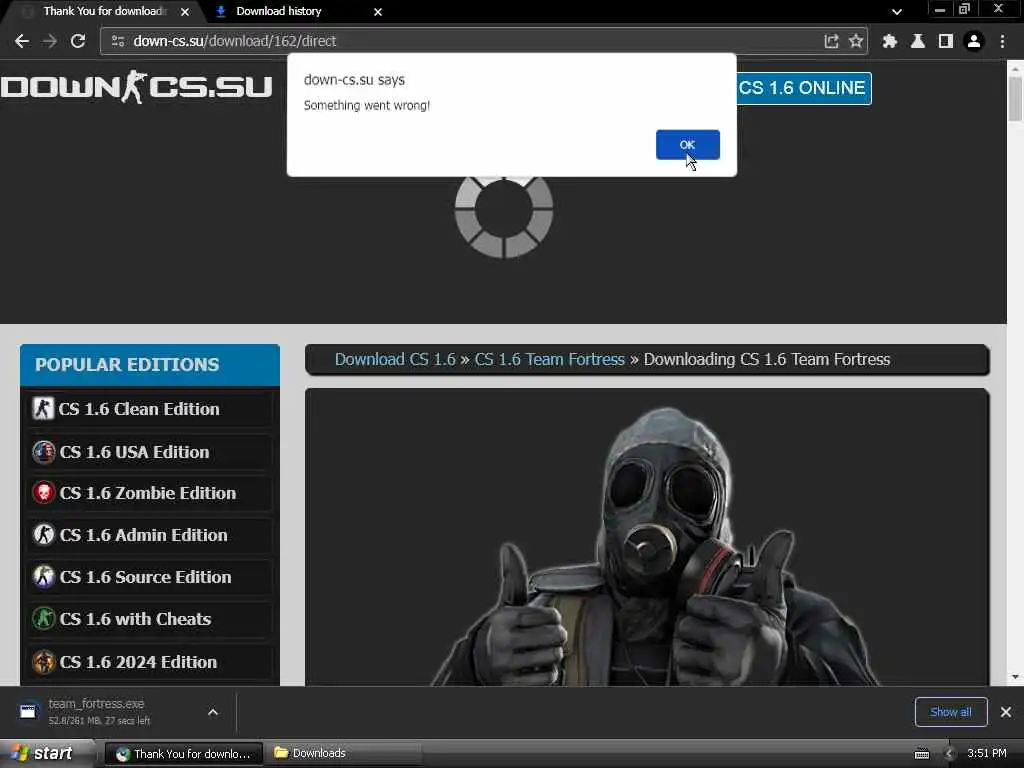Open the CS 1.6 Team Fortress breadcrumb
The height and width of the screenshot is (768, 1024).
pos(549,359)
